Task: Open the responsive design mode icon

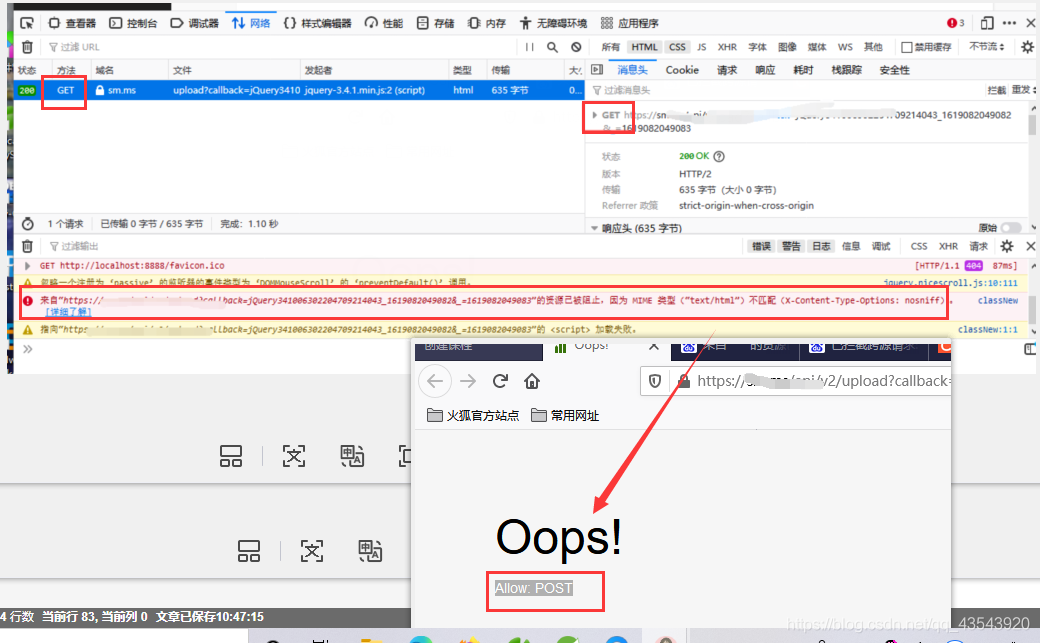Action: [987, 23]
